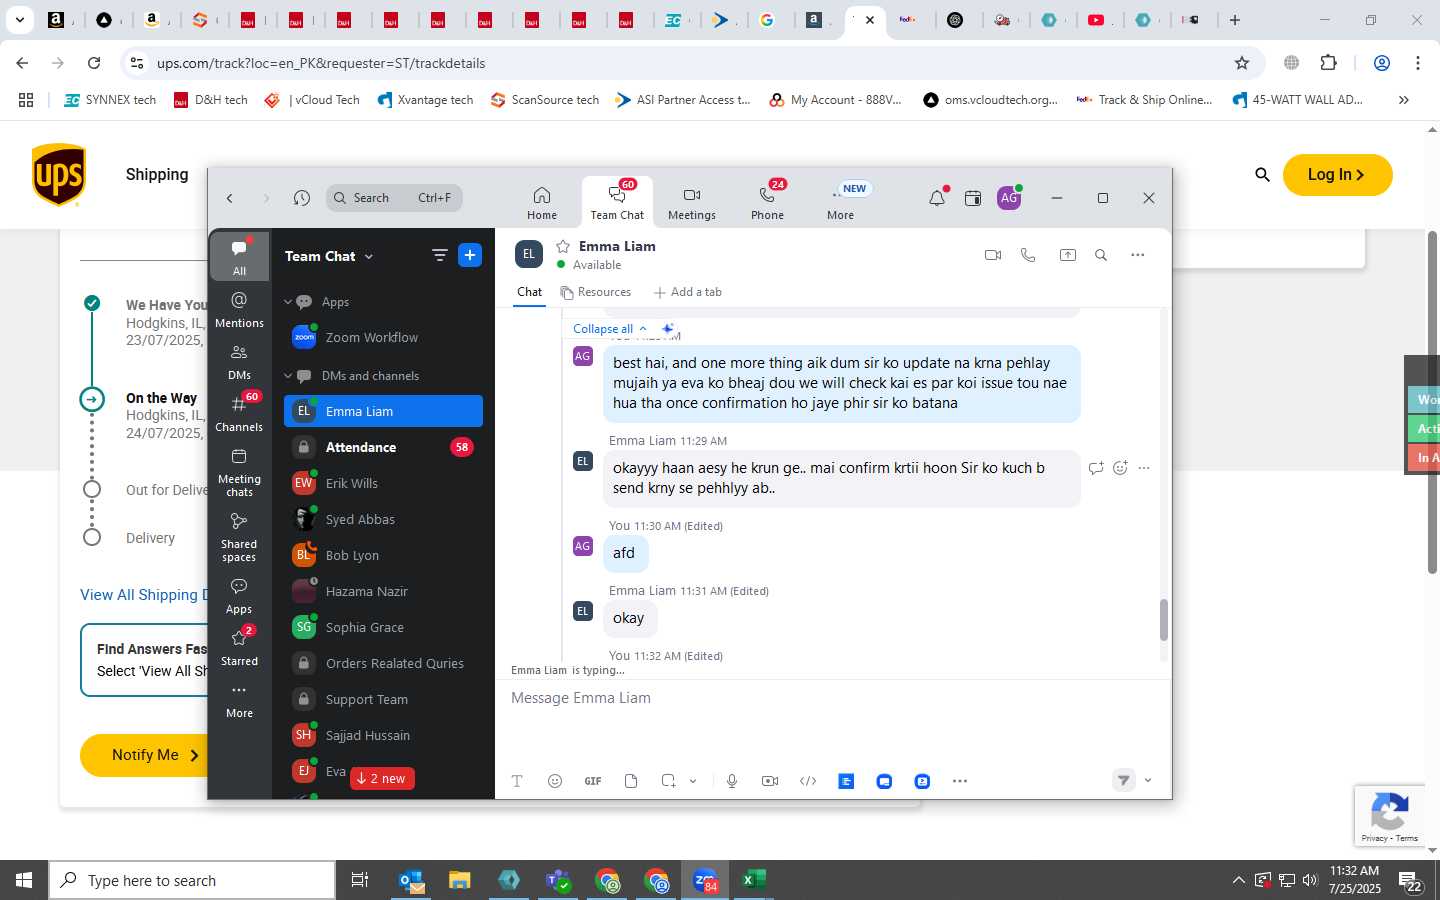The height and width of the screenshot is (900, 1440).
Task: Open Zoom Workflow app chat
Action: 383,338
